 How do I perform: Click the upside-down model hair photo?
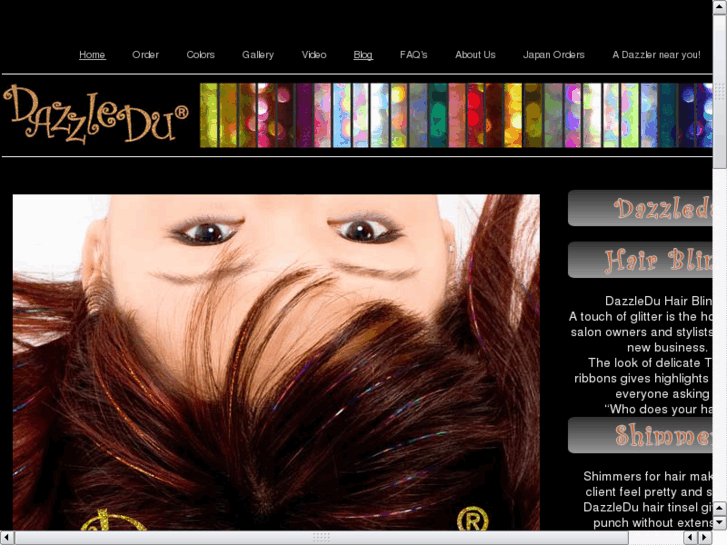tap(276, 362)
